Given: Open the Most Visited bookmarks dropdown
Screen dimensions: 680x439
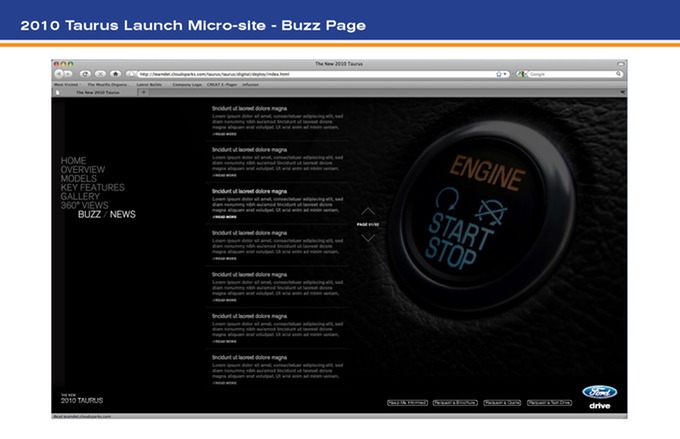Looking at the screenshot, I should [68, 85].
